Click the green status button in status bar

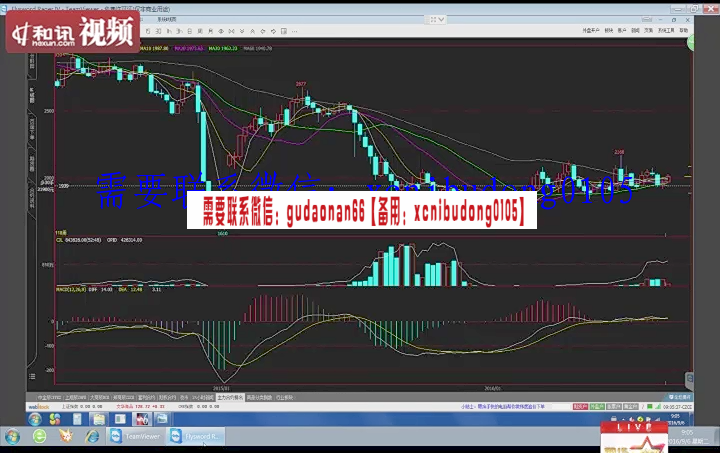coord(597,407)
